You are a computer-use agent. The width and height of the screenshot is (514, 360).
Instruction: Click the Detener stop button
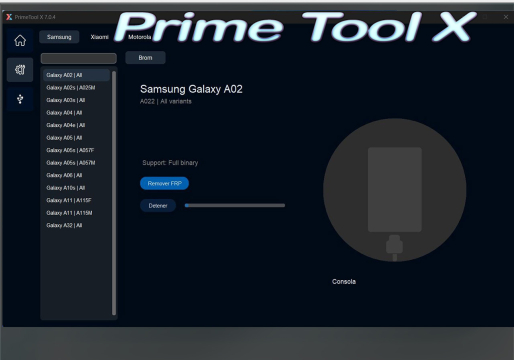(x=158, y=206)
